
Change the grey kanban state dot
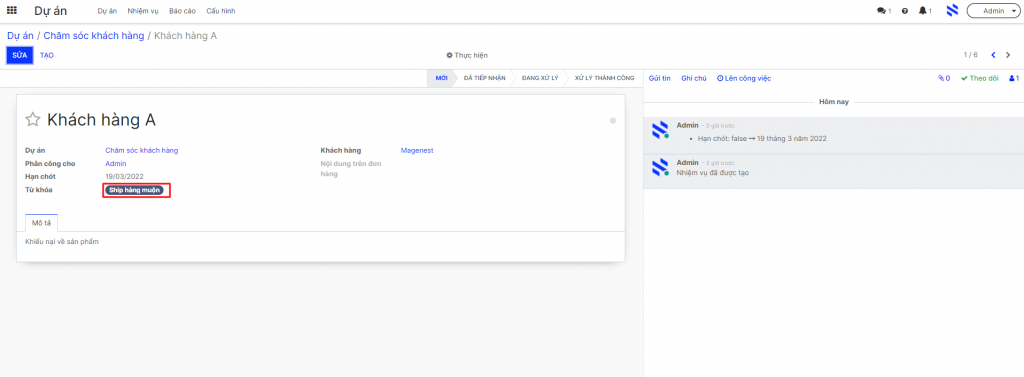click(x=613, y=121)
